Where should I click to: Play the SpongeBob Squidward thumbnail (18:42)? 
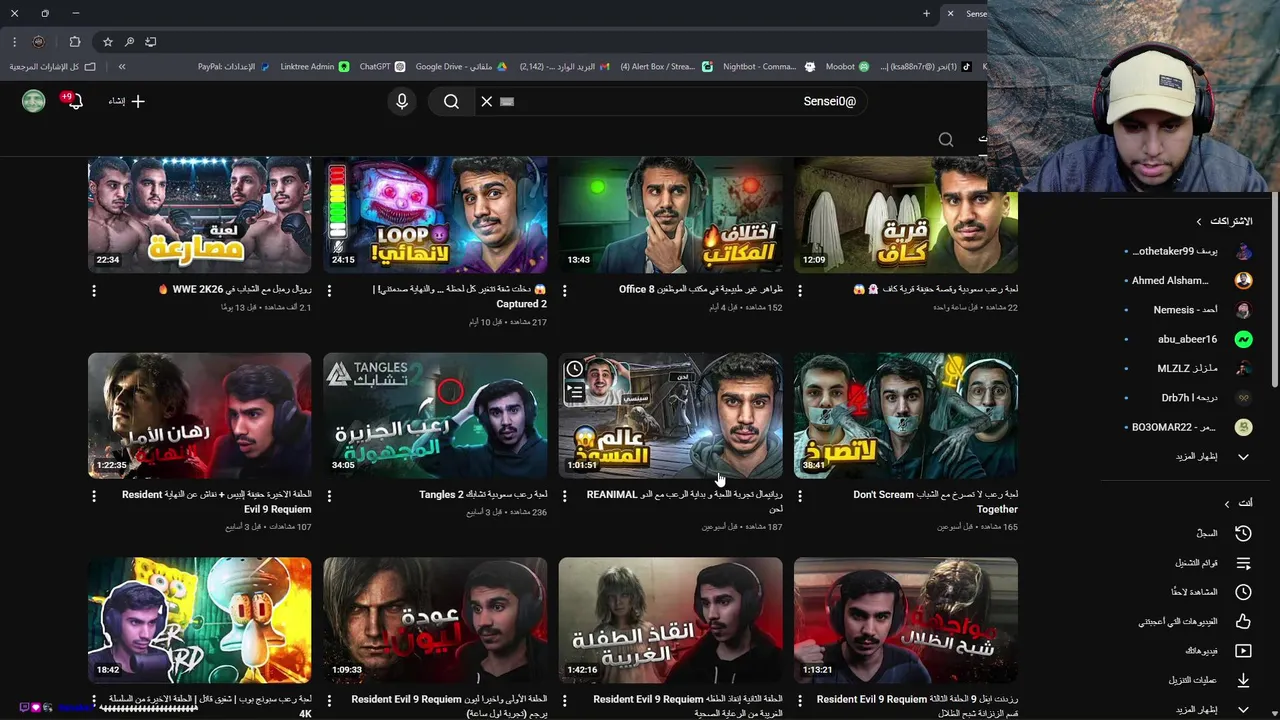[x=199, y=620]
